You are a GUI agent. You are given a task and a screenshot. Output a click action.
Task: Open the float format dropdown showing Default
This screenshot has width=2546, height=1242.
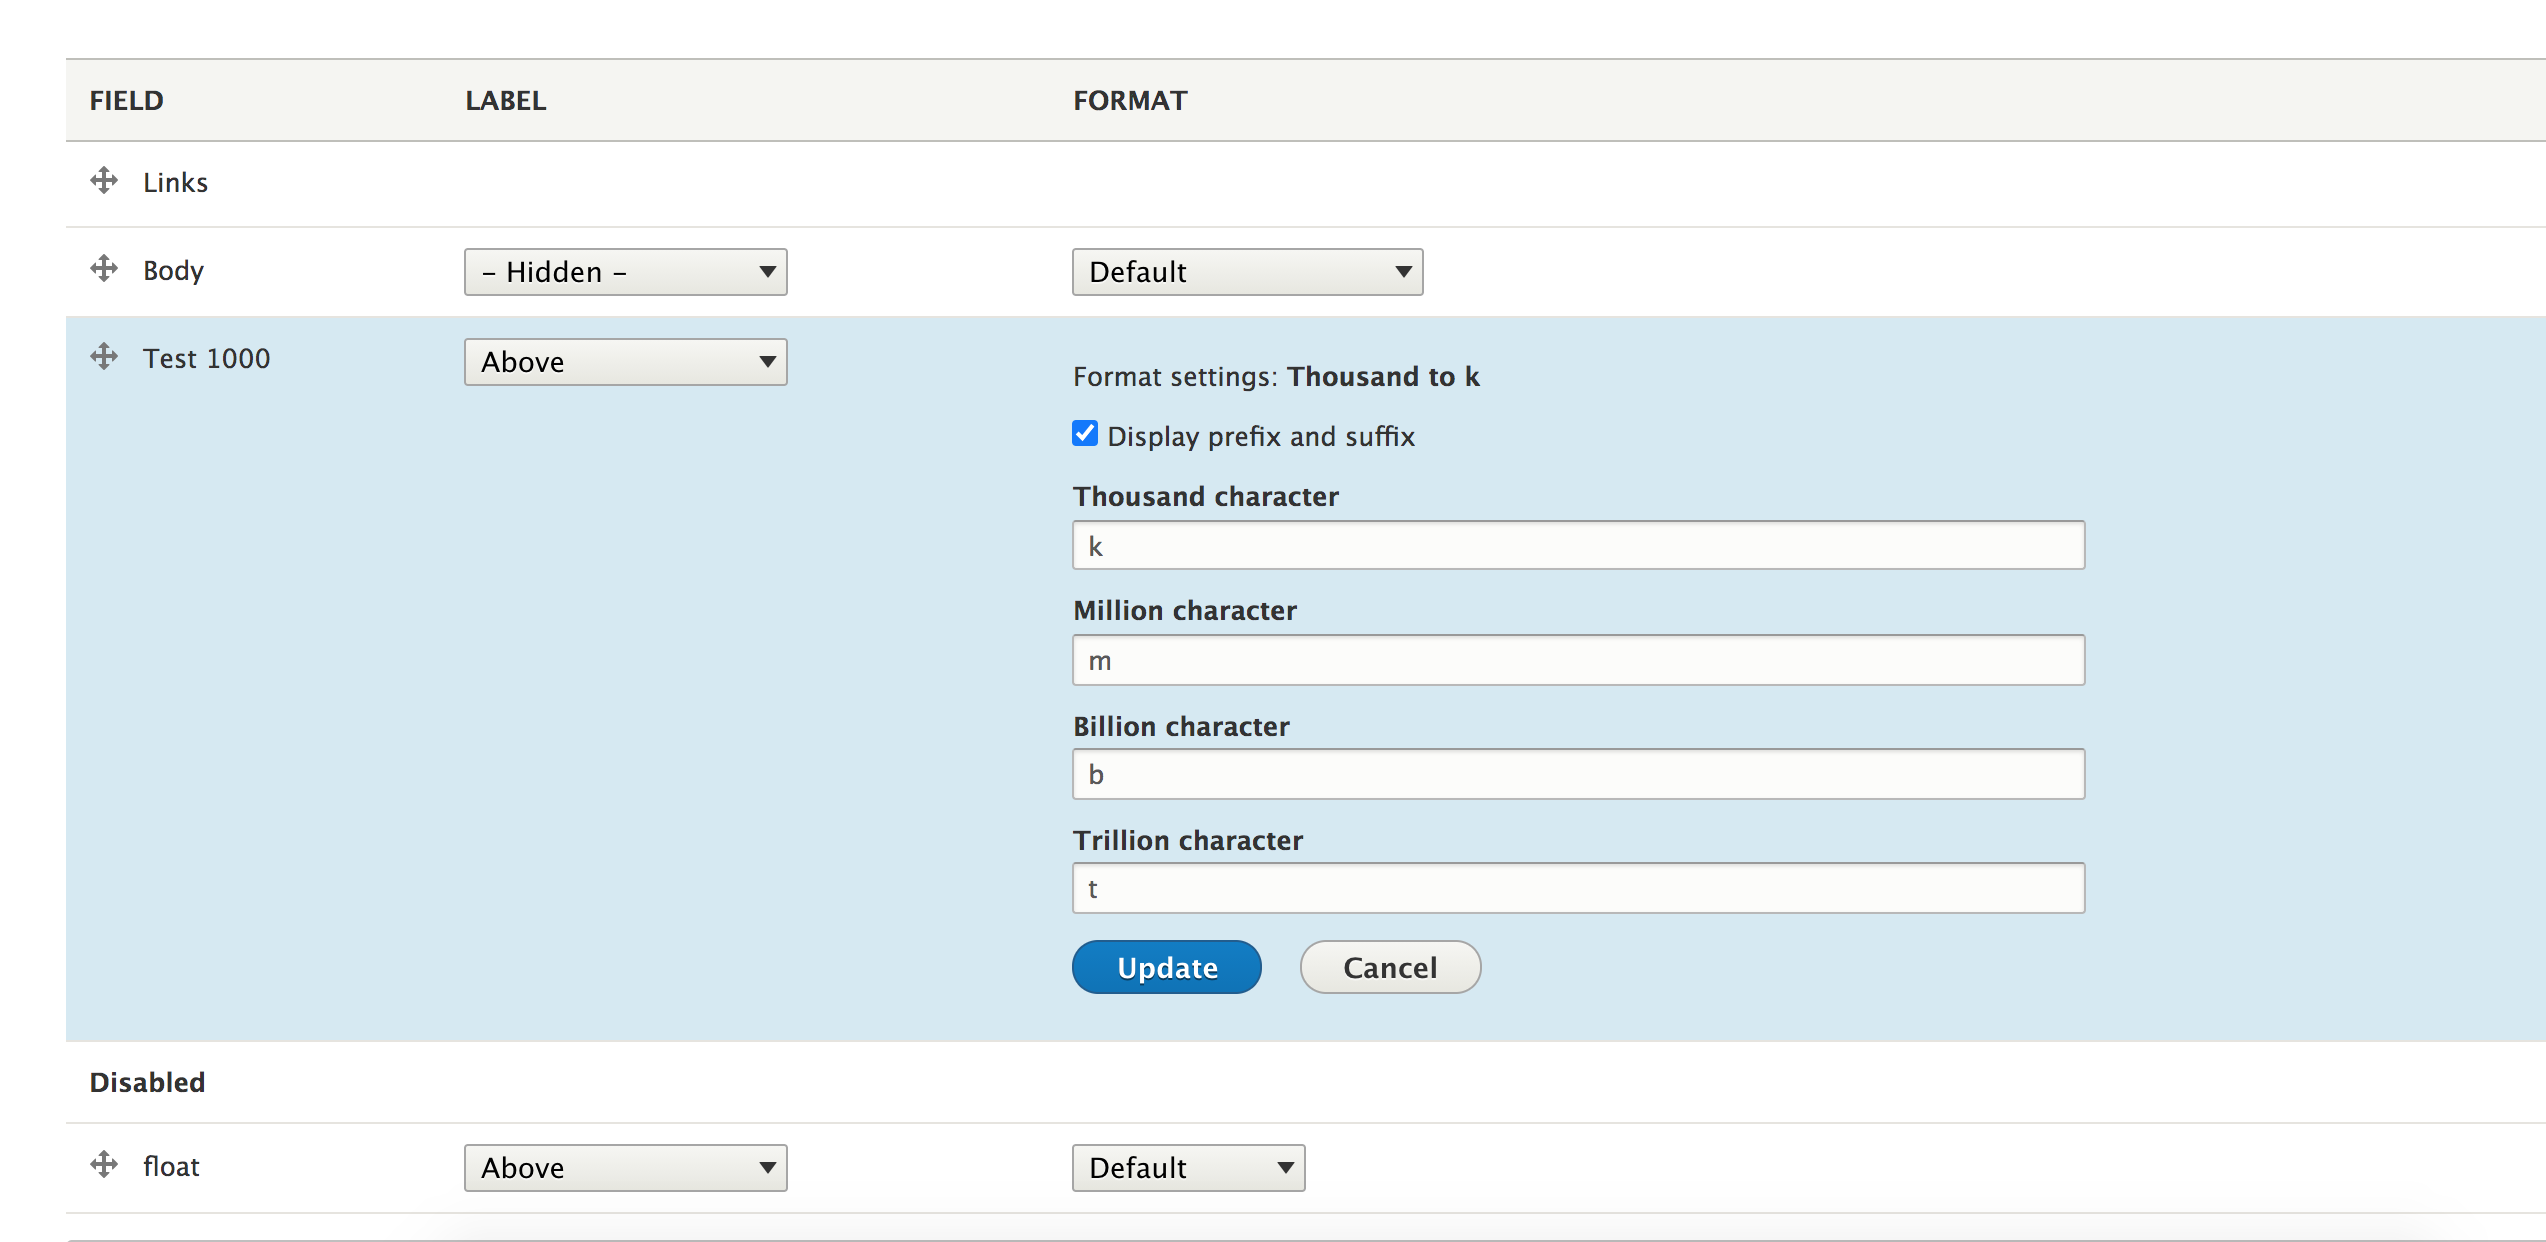coord(1188,1167)
